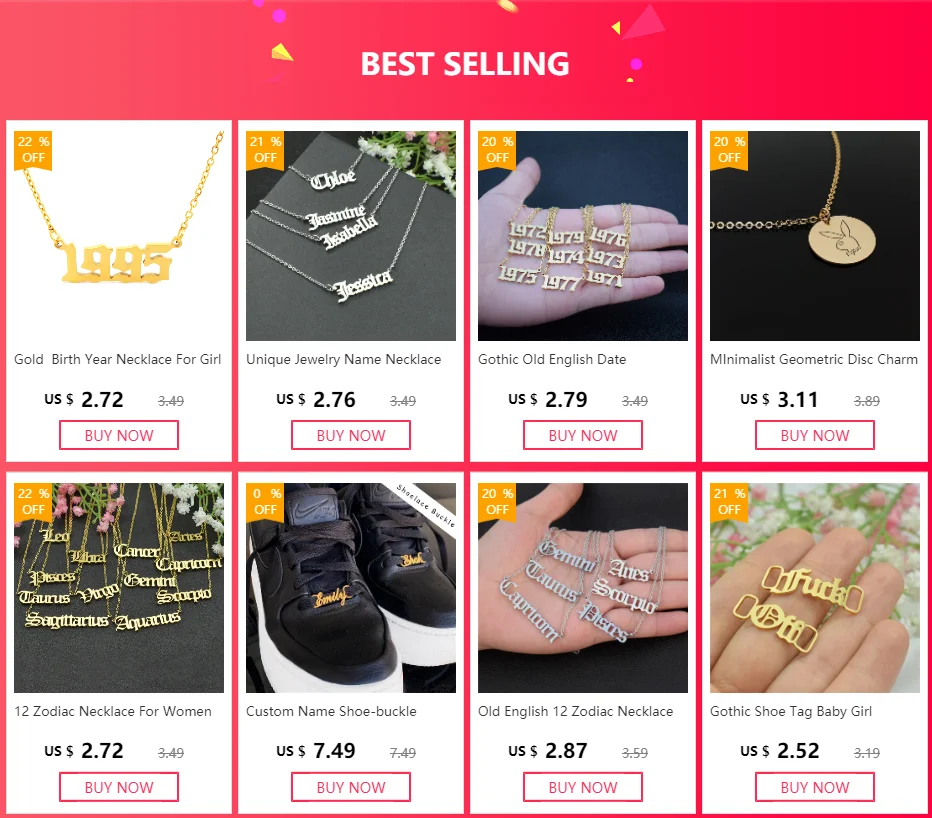This screenshot has height=818, width=932.
Task: Click the BEST SELLING banner heading
Action: [465, 64]
